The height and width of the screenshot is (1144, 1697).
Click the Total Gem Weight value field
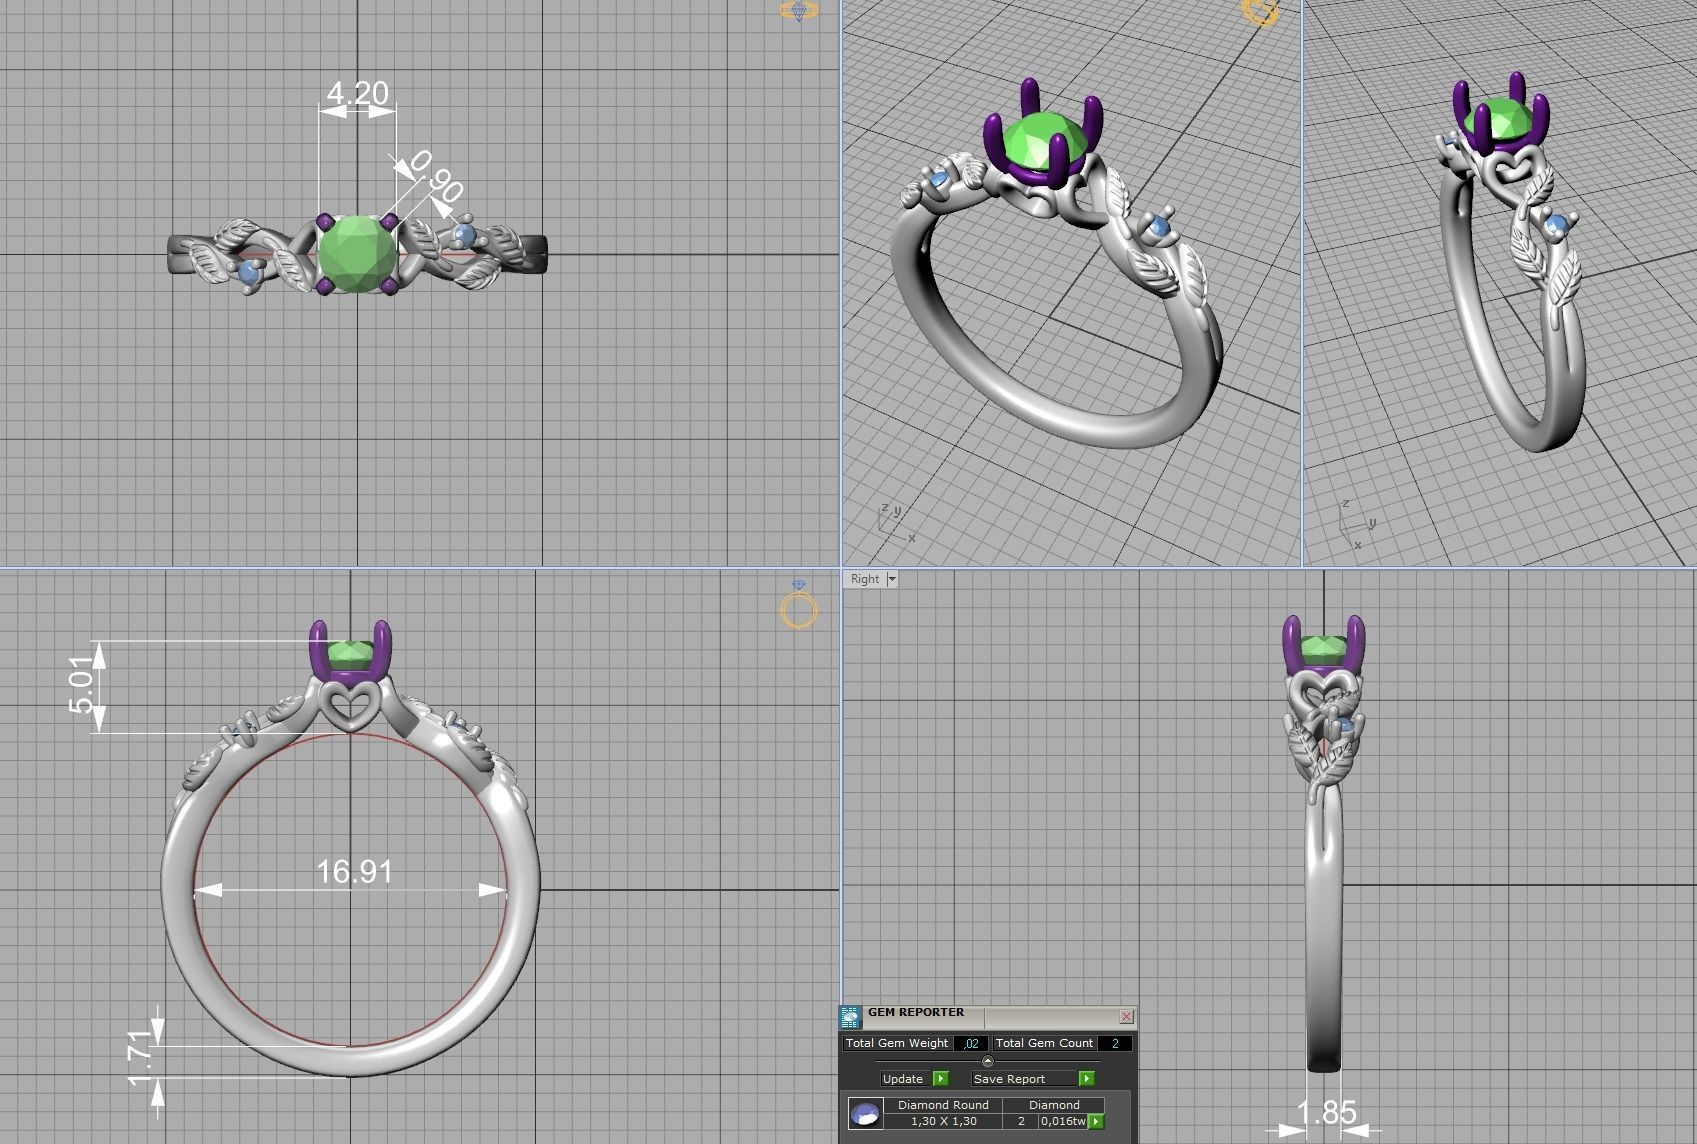coord(970,1043)
